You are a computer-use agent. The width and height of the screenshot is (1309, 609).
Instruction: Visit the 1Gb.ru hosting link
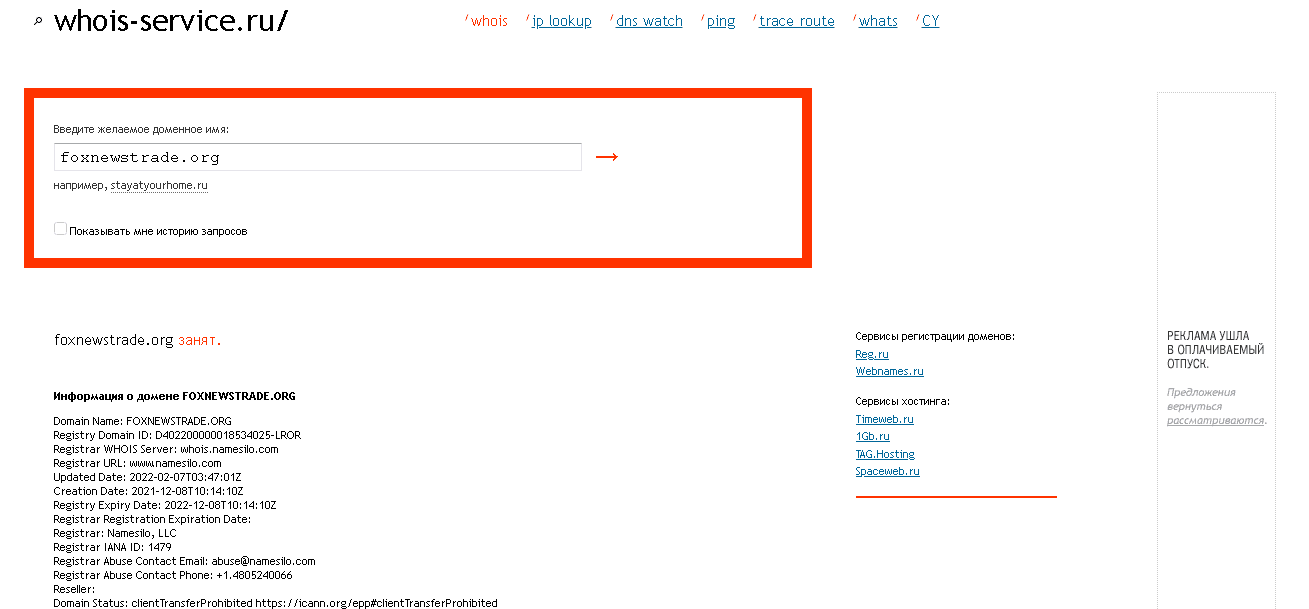tap(872, 436)
